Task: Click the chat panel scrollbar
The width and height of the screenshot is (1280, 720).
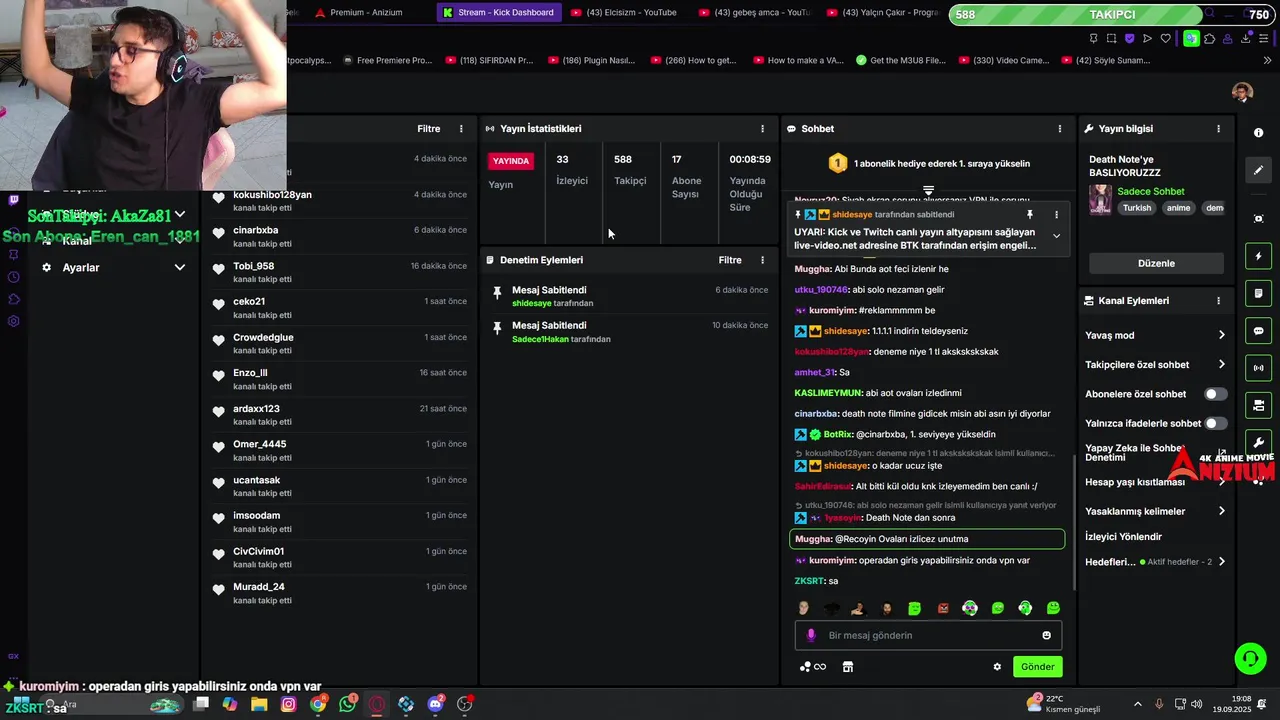Action: [1074, 522]
